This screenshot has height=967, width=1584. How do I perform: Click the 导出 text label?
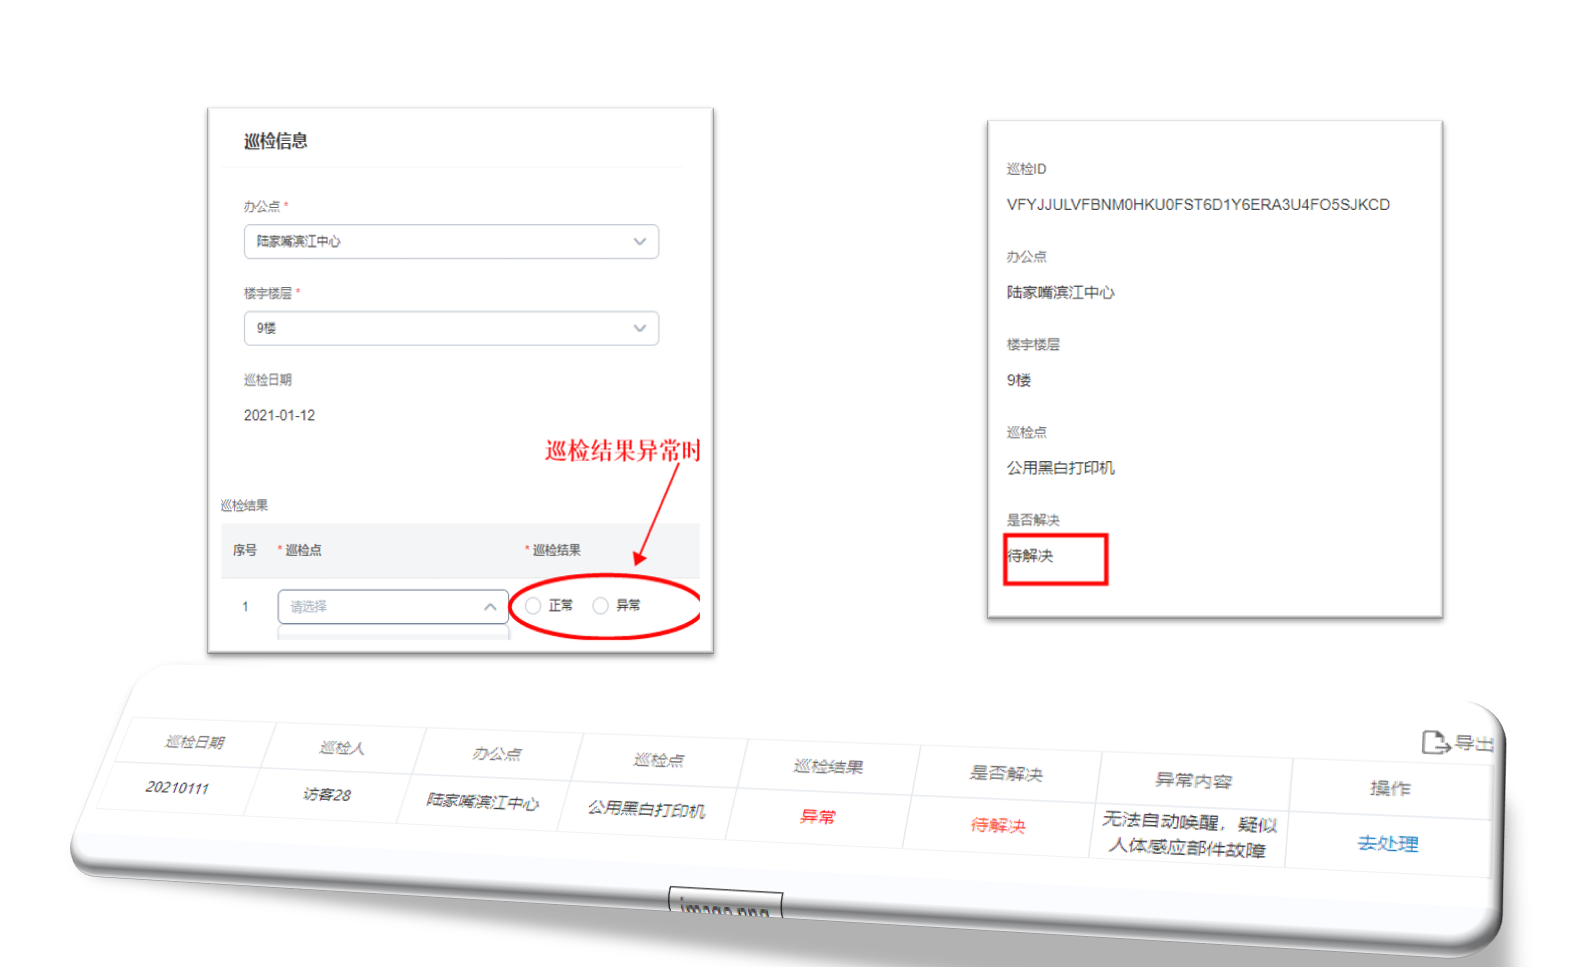[x=1473, y=743]
